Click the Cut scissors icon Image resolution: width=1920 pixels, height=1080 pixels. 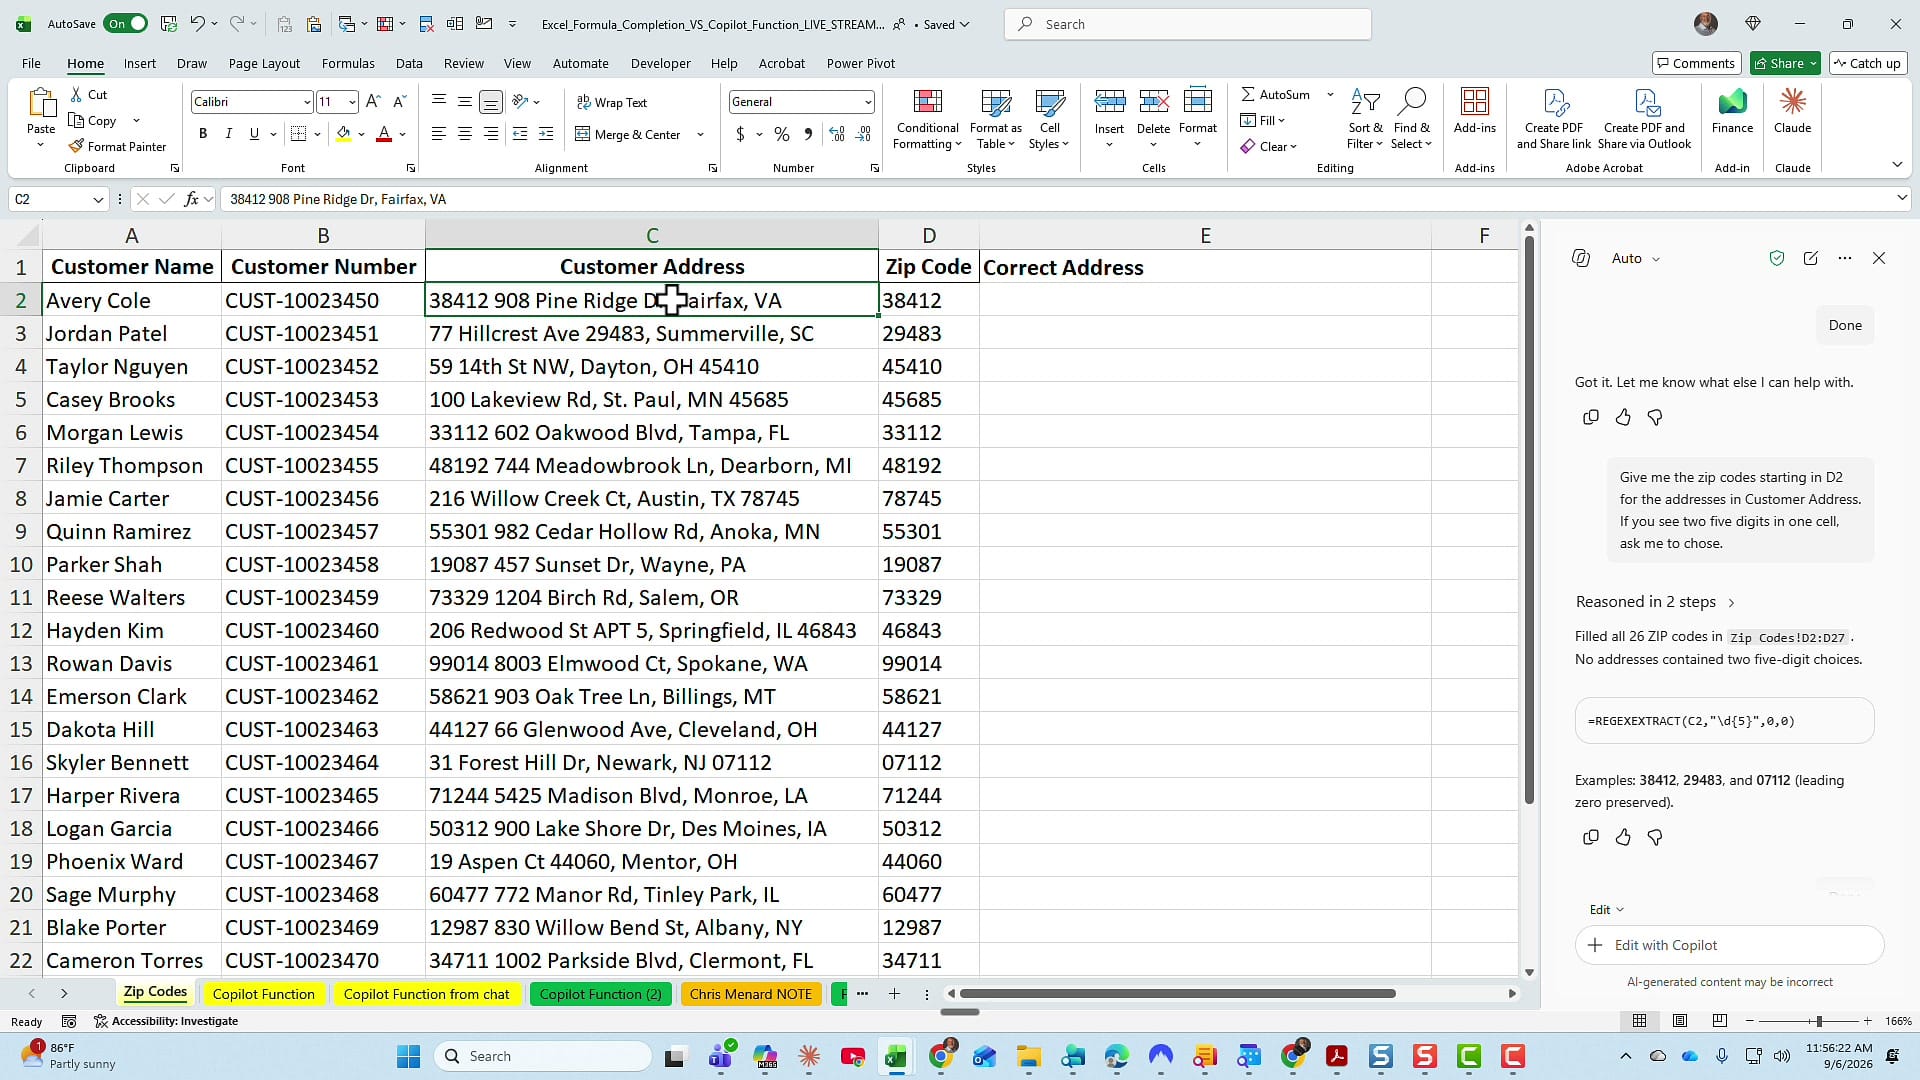(77, 94)
